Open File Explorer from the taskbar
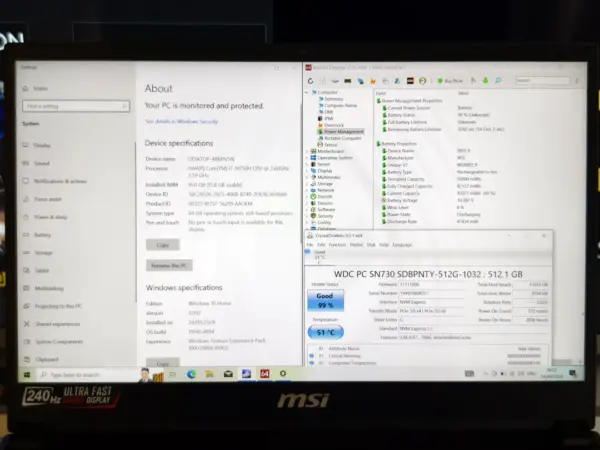Screen dimensions: 600x450 coord(209,374)
